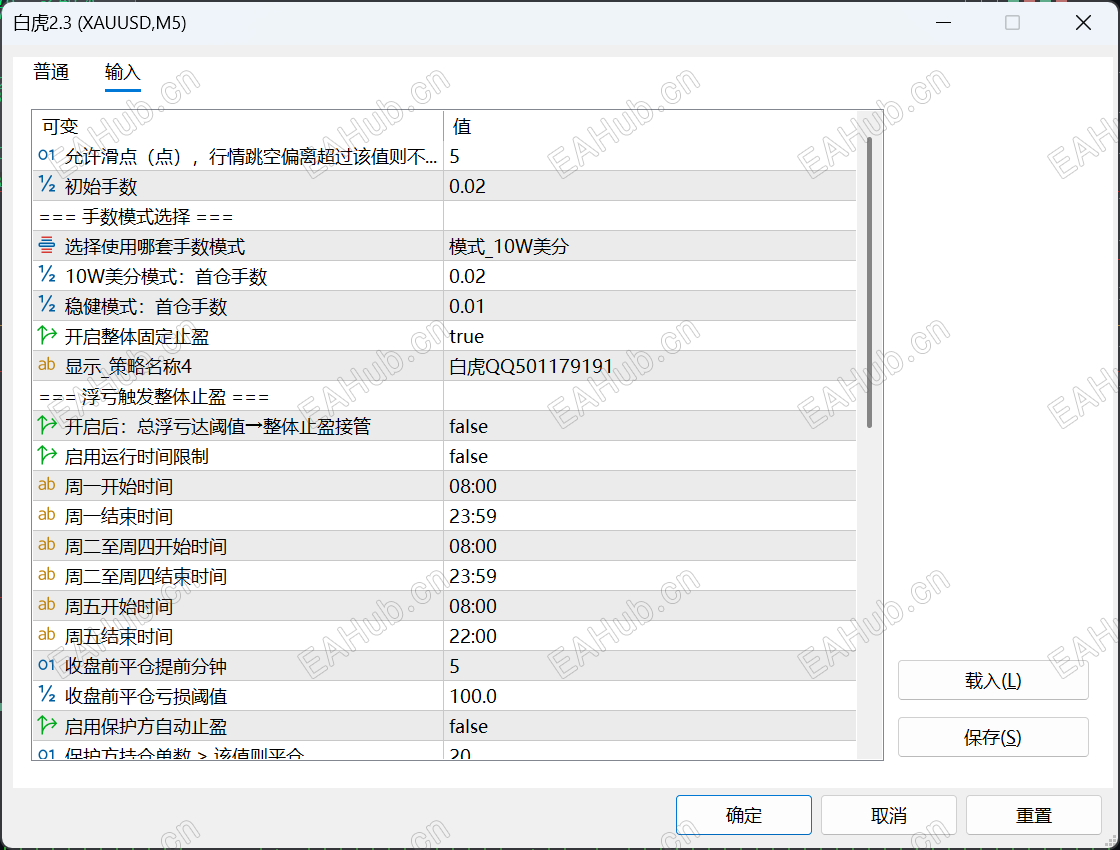Click the 载入(L) button

(993, 680)
